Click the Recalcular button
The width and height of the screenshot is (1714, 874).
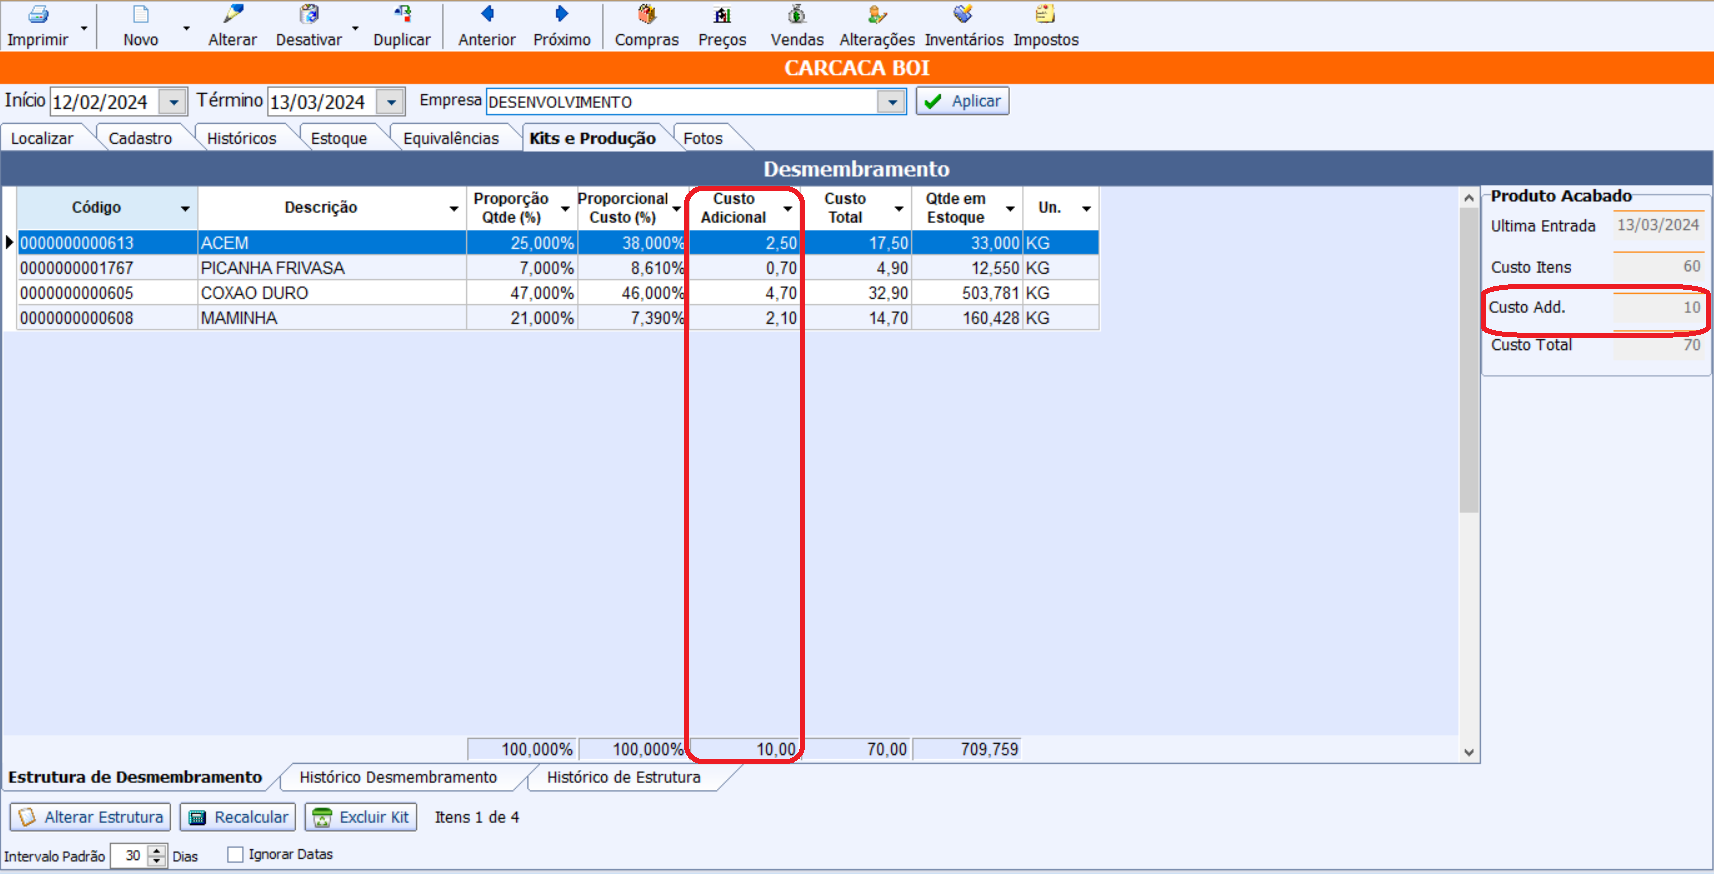click(x=238, y=817)
